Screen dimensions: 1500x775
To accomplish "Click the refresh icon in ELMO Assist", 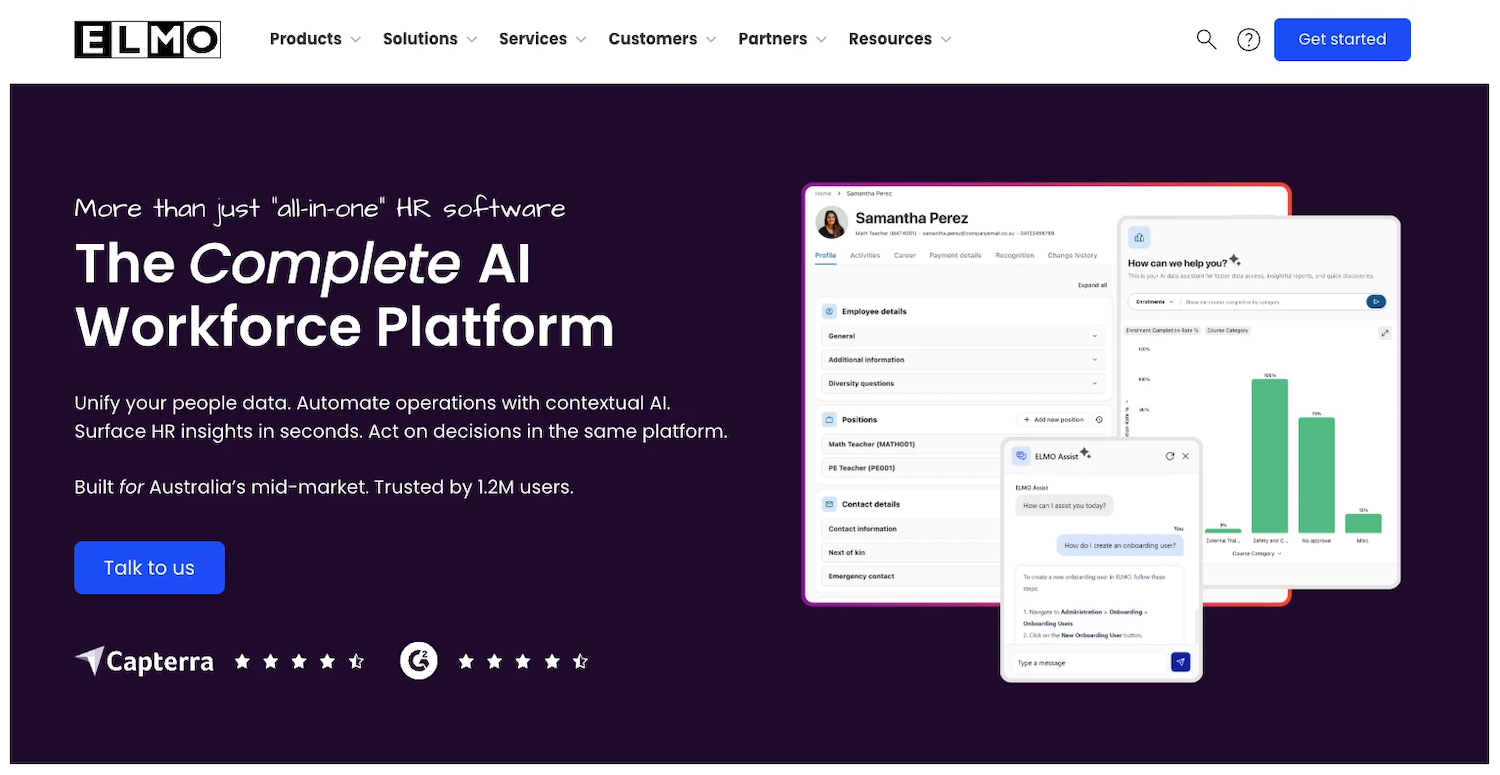I will (1170, 456).
